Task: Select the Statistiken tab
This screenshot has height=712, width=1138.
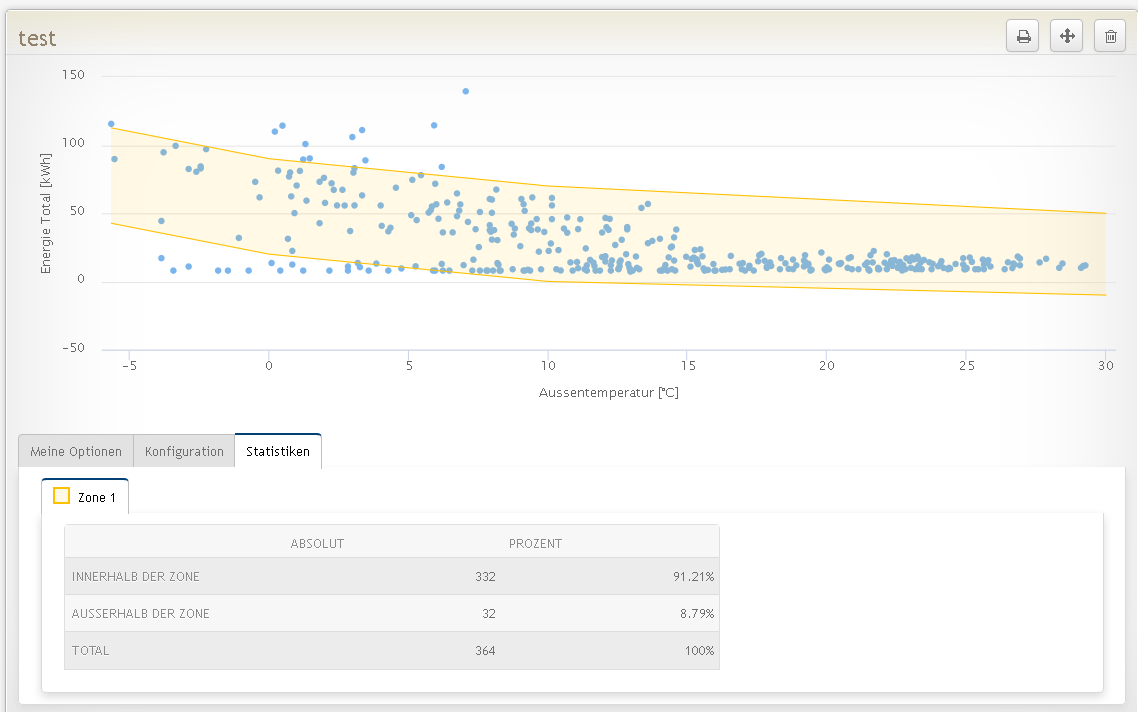Action: pos(278,451)
